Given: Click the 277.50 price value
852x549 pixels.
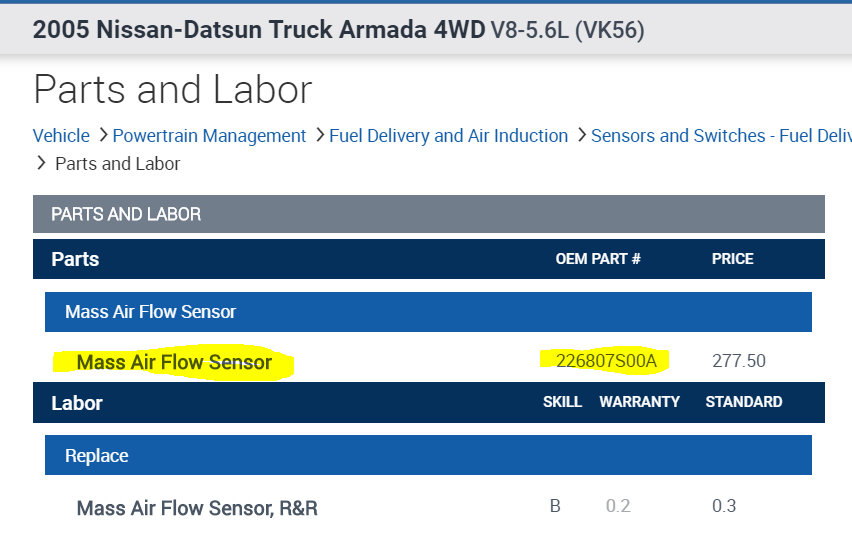Looking at the screenshot, I should point(738,361).
